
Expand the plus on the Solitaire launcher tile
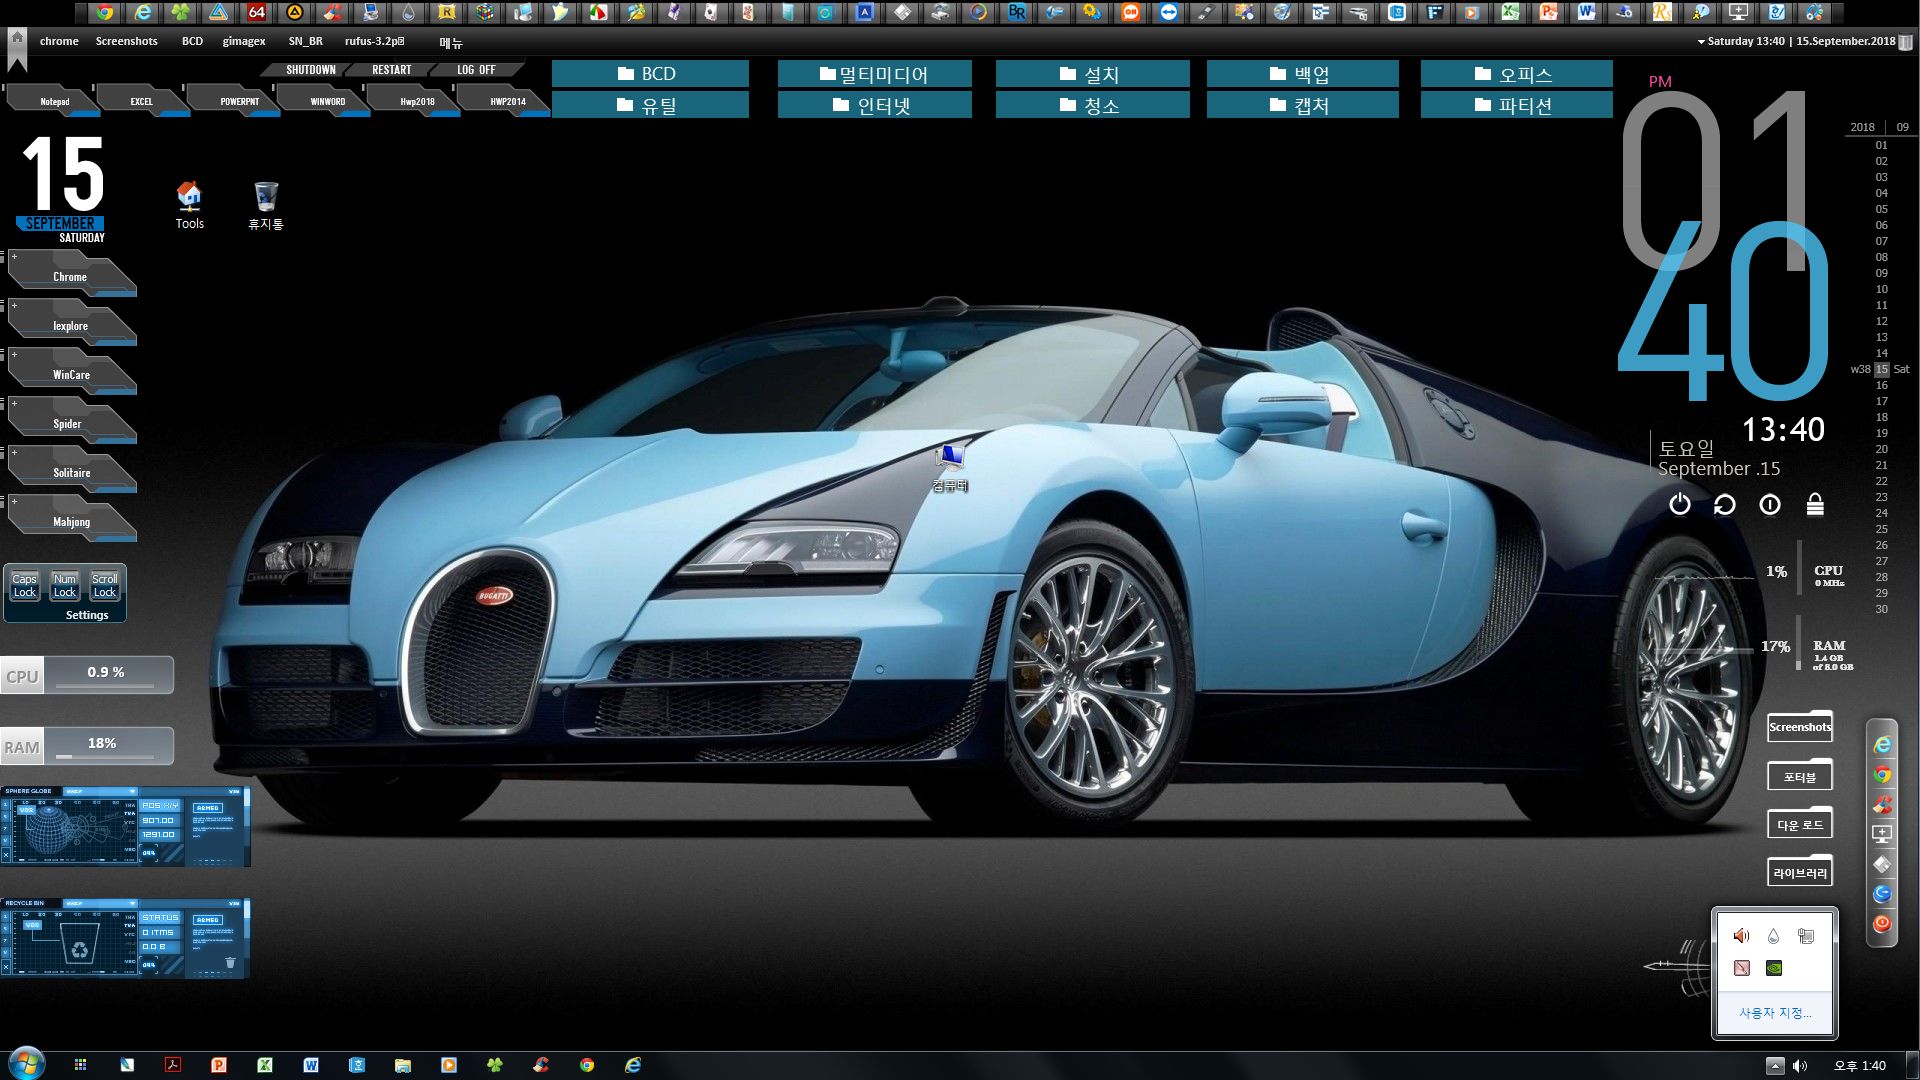point(14,453)
